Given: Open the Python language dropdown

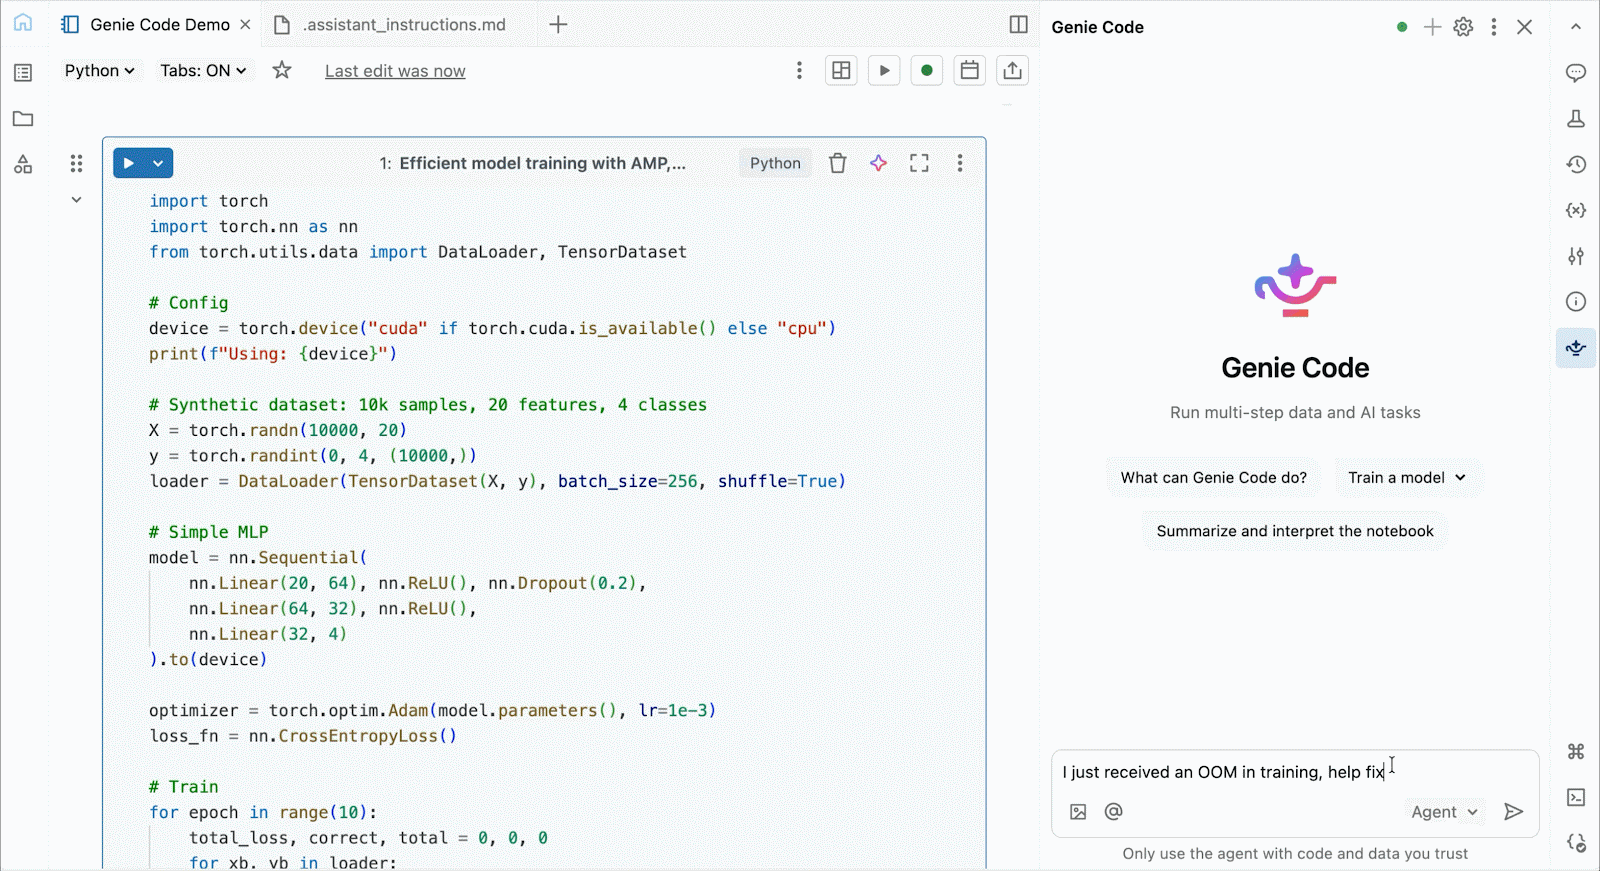Looking at the screenshot, I should tap(99, 71).
